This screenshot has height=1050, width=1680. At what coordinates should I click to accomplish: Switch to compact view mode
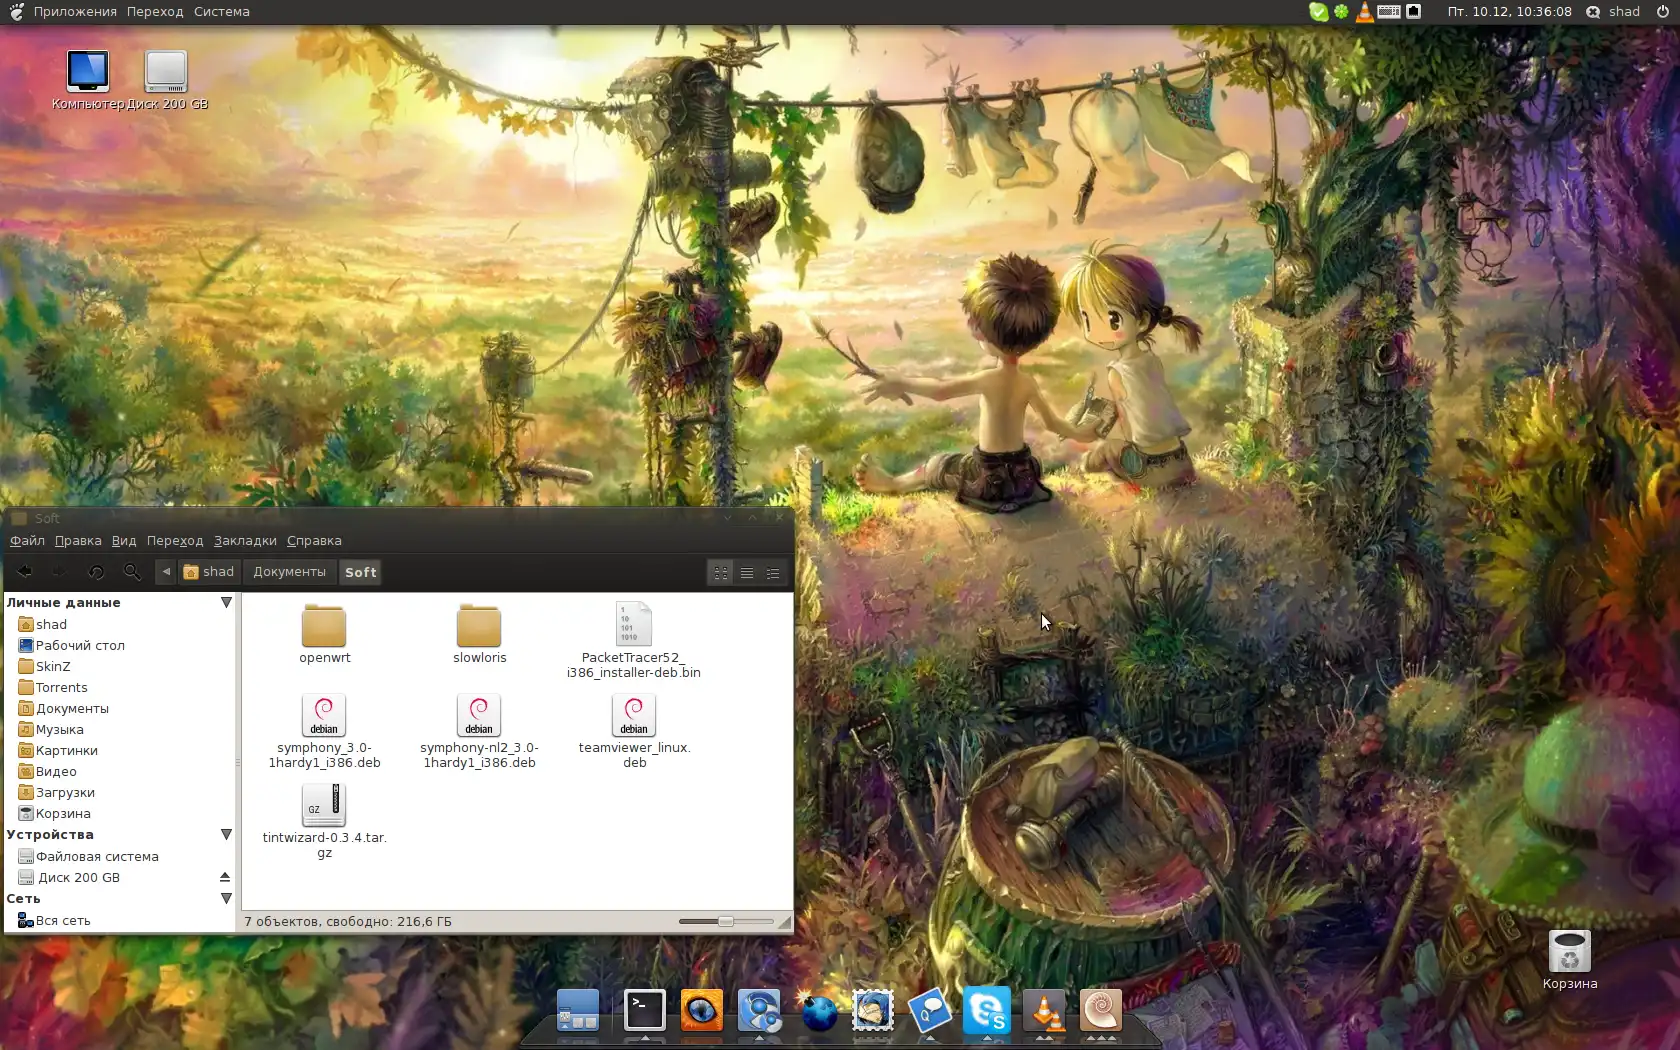tap(773, 573)
